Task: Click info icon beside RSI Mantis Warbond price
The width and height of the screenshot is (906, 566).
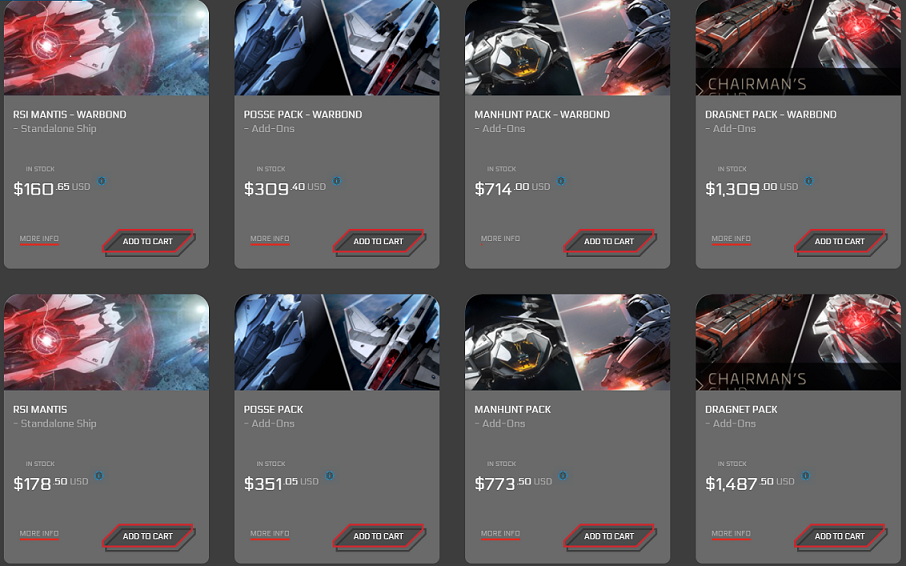Action: click(102, 181)
